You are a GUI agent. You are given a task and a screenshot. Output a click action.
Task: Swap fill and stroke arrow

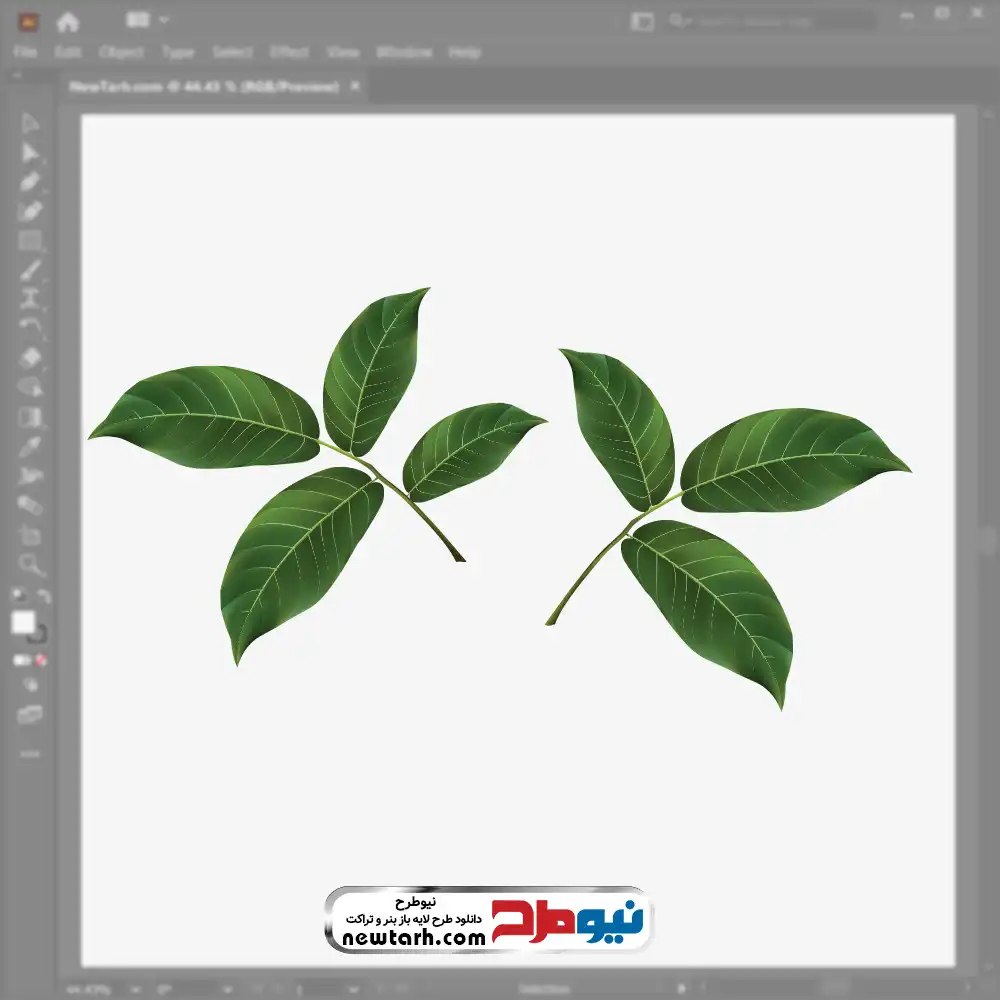coord(43,596)
